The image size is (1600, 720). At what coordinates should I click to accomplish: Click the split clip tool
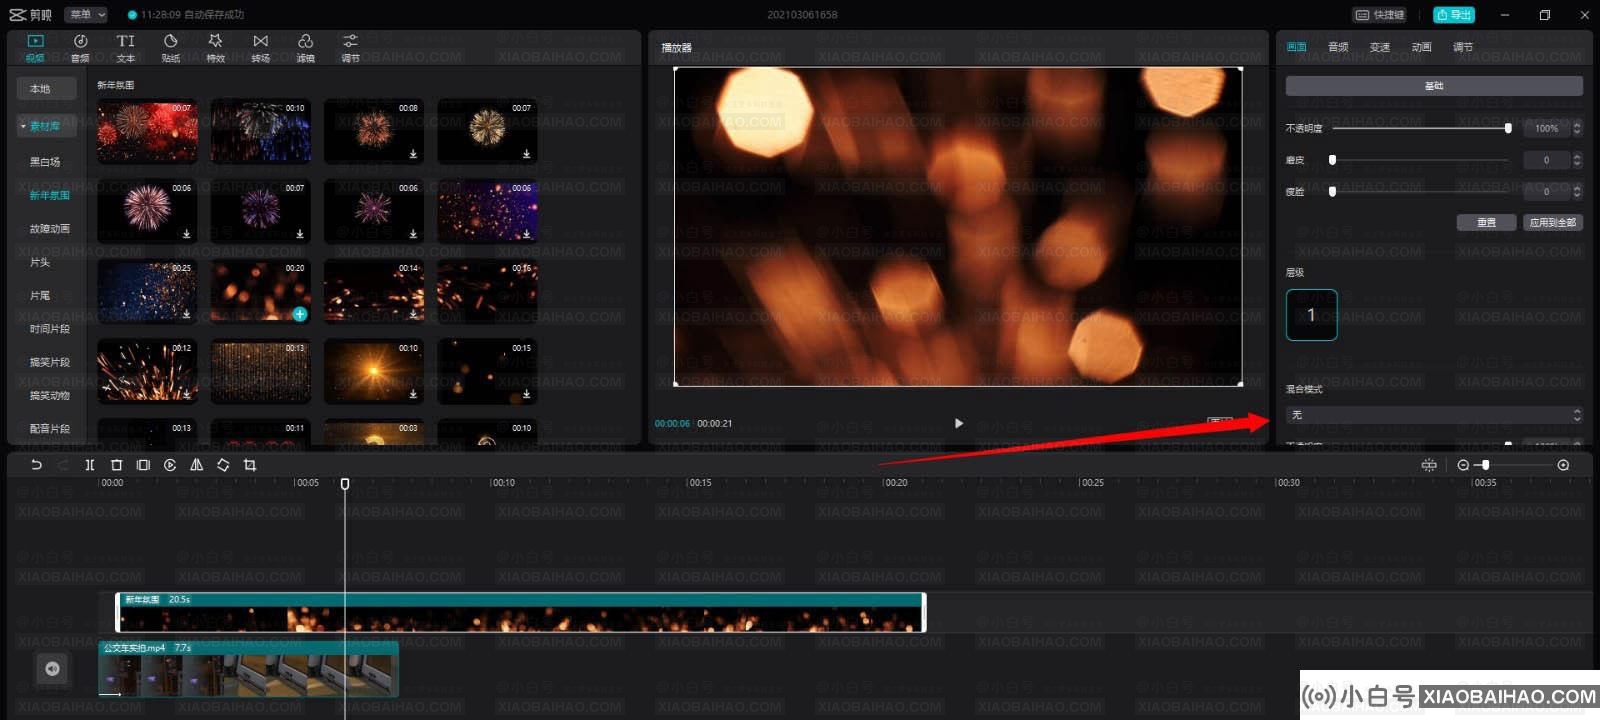[x=89, y=465]
